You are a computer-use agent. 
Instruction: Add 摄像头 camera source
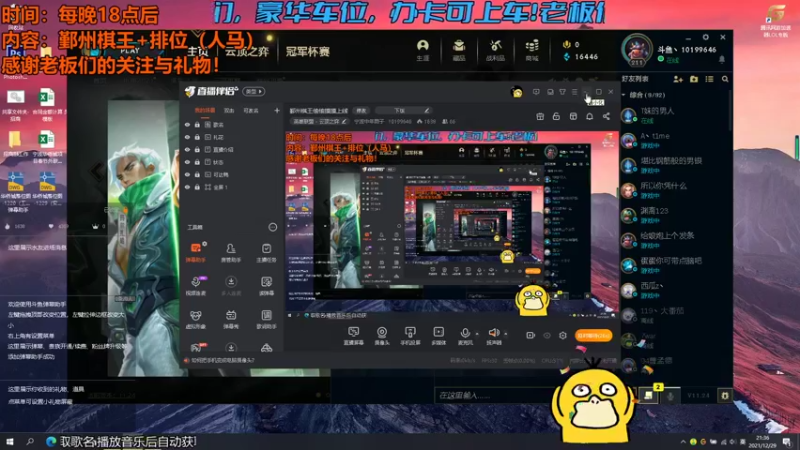tap(382, 336)
